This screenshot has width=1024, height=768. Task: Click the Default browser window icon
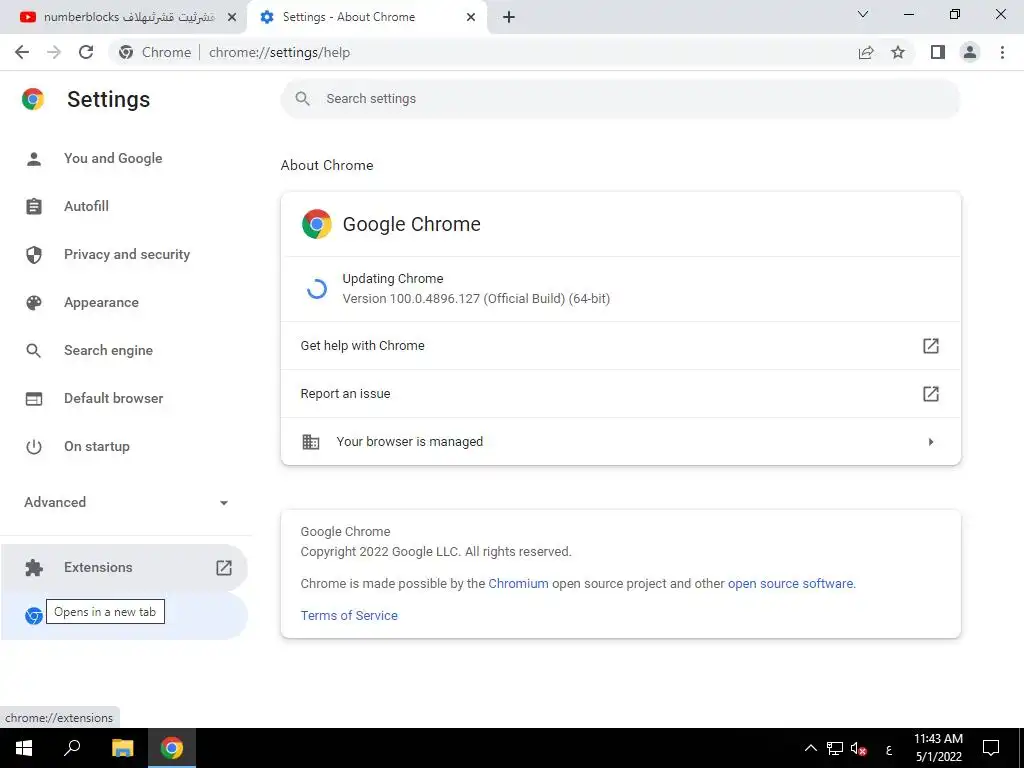[x=34, y=398]
